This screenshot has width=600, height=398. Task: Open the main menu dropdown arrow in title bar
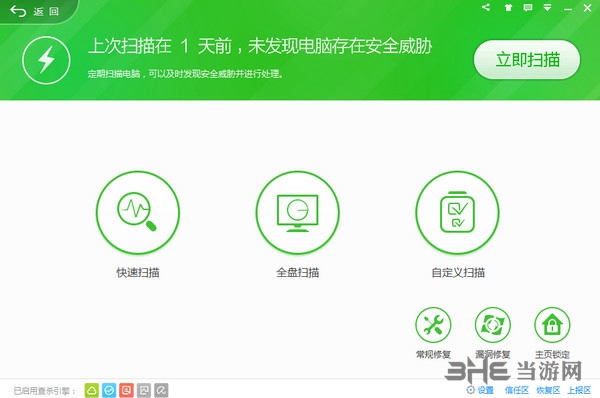point(548,8)
